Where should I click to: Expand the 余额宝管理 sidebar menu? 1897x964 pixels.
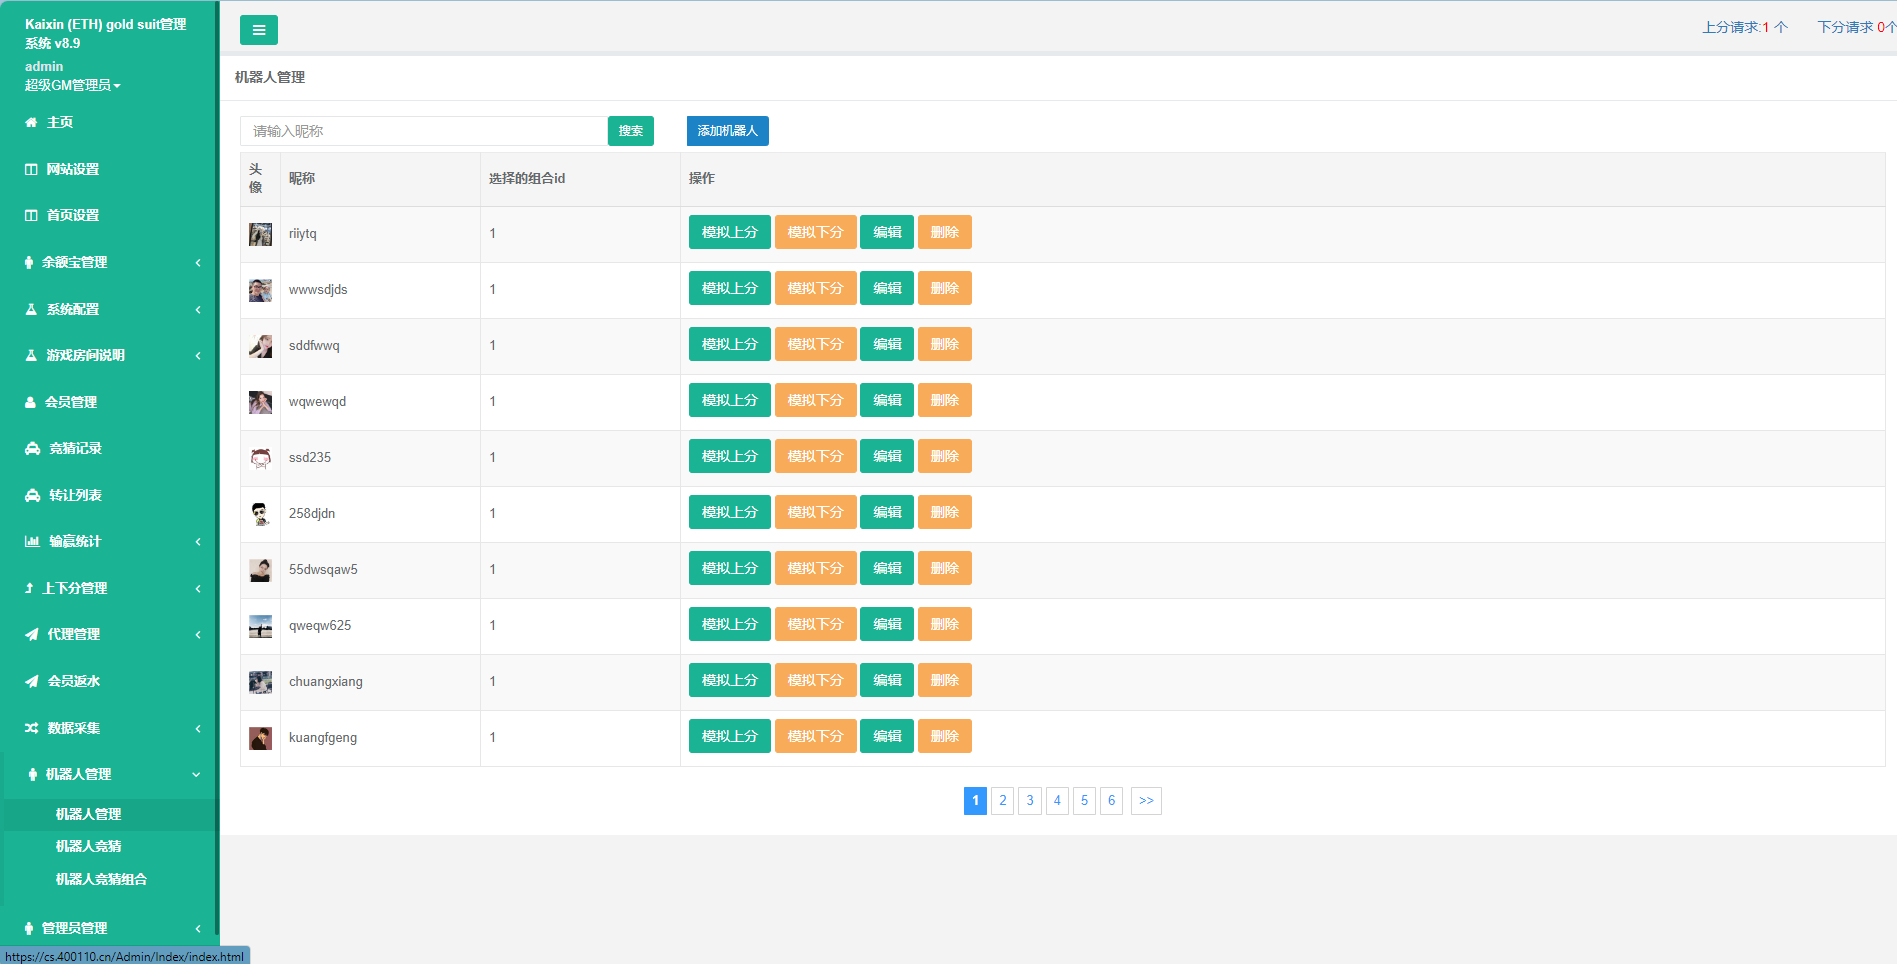108,262
